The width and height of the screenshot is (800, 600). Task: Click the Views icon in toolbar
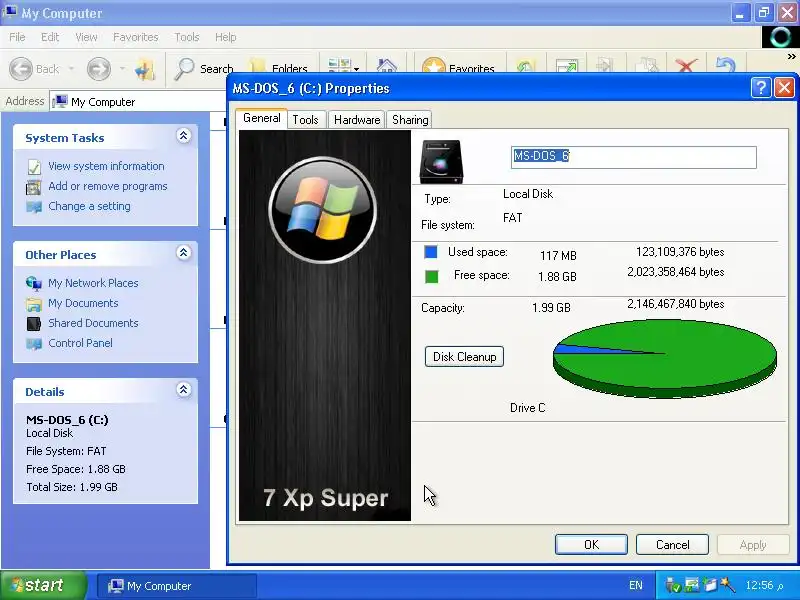tap(339, 66)
